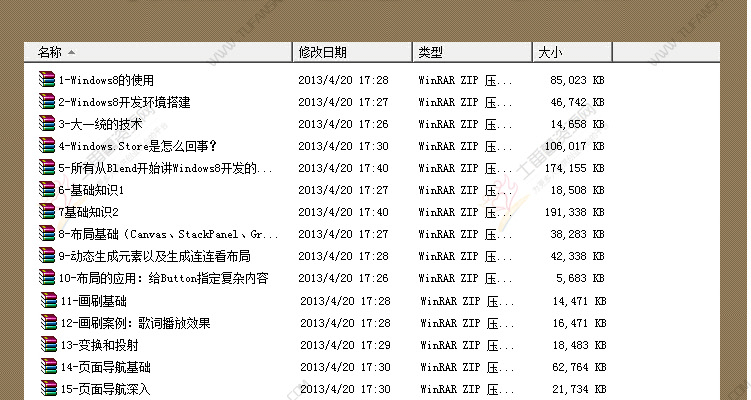This screenshot has height=400, width=751.
Task: Click the sort arrow in the 名称 header
Action: click(71, 52)
